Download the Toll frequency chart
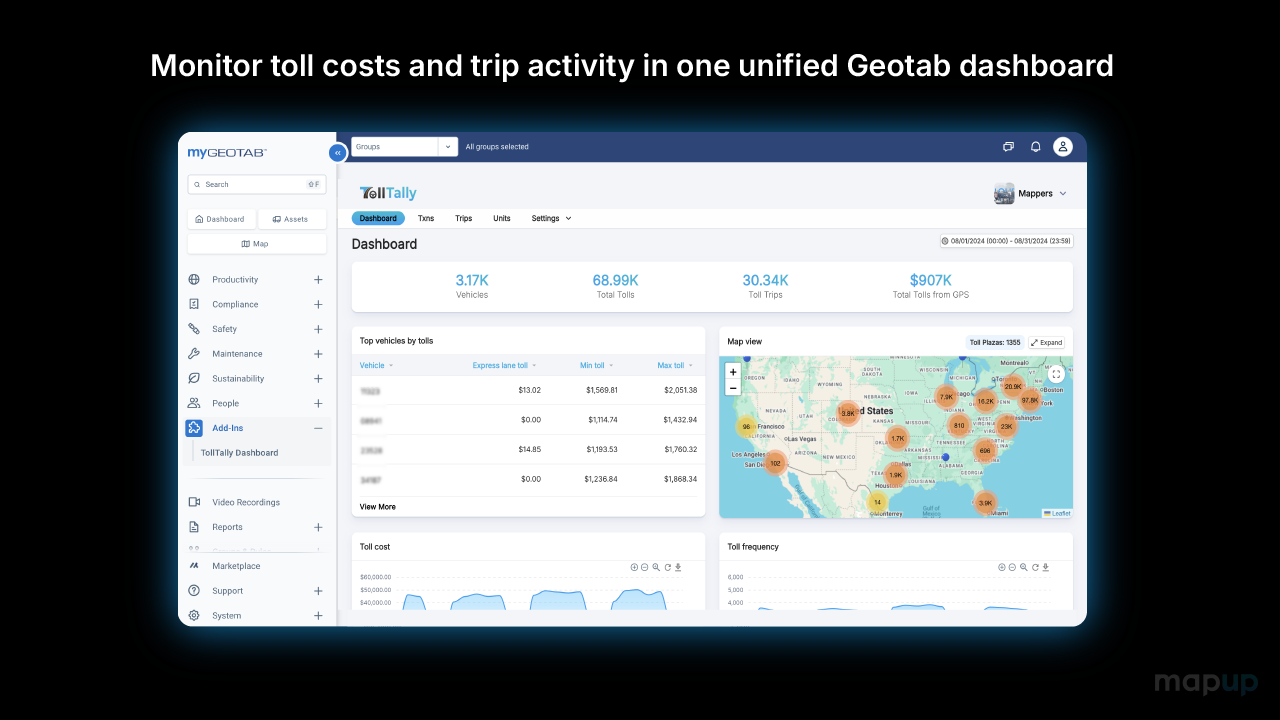Viewport: 1280px width, 720px height. 1046,567
